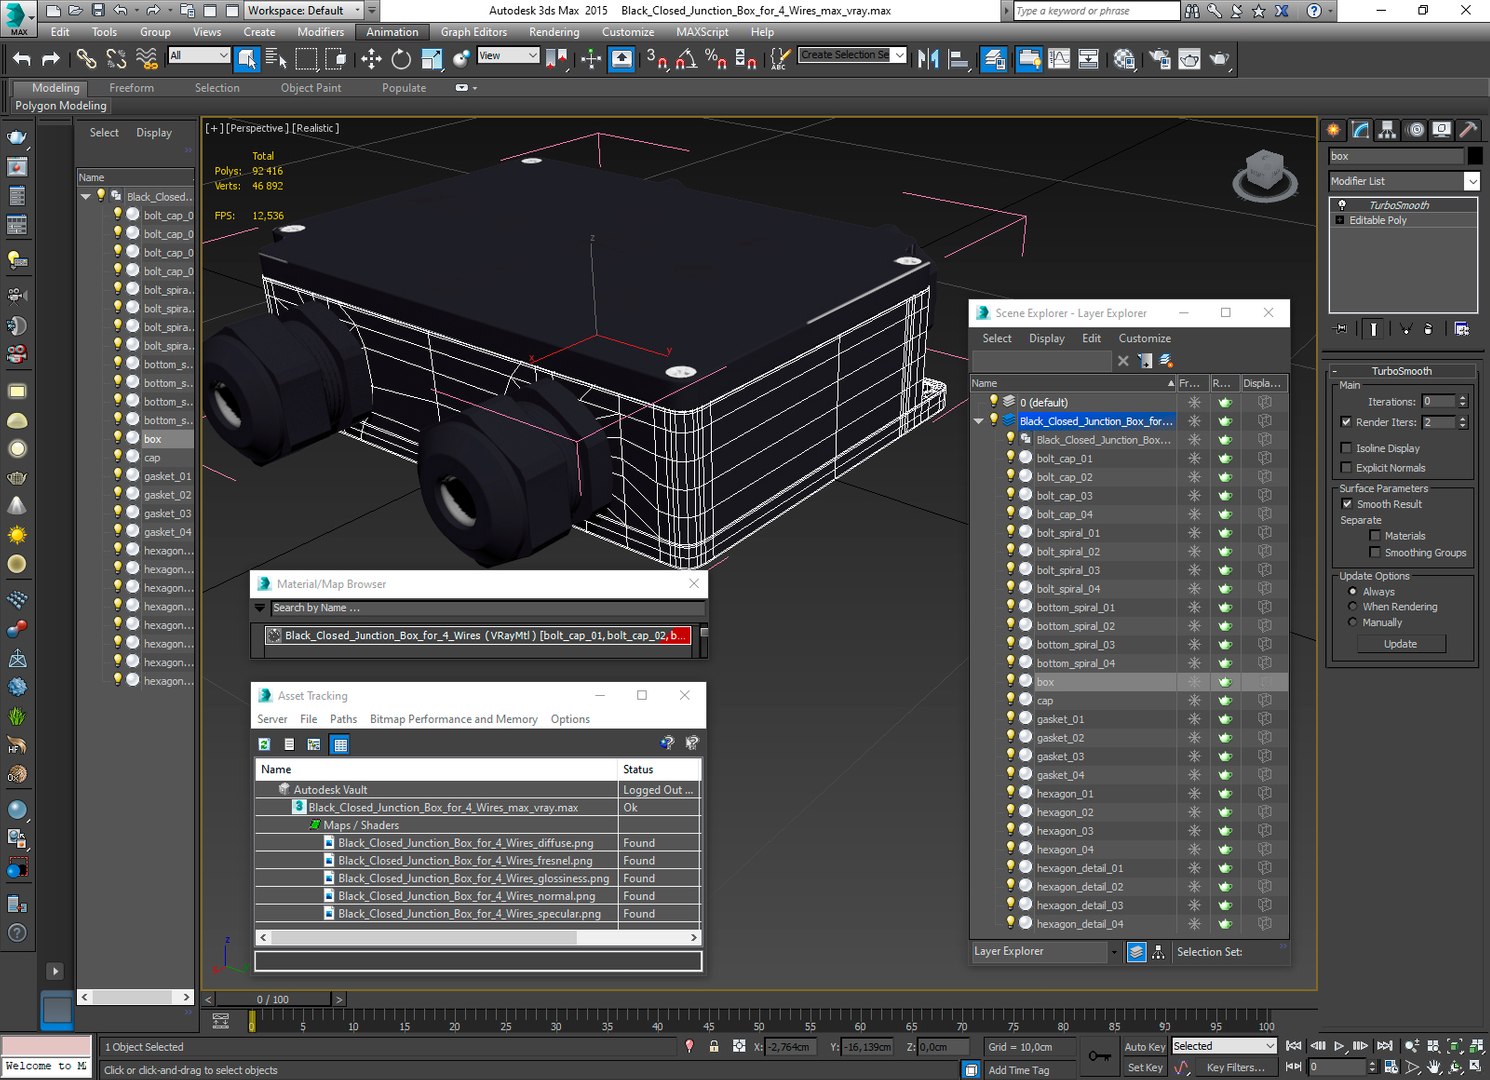Click Configure Modifier Sets icon
1490x1080 pixels.
(x=1461, y=329)
